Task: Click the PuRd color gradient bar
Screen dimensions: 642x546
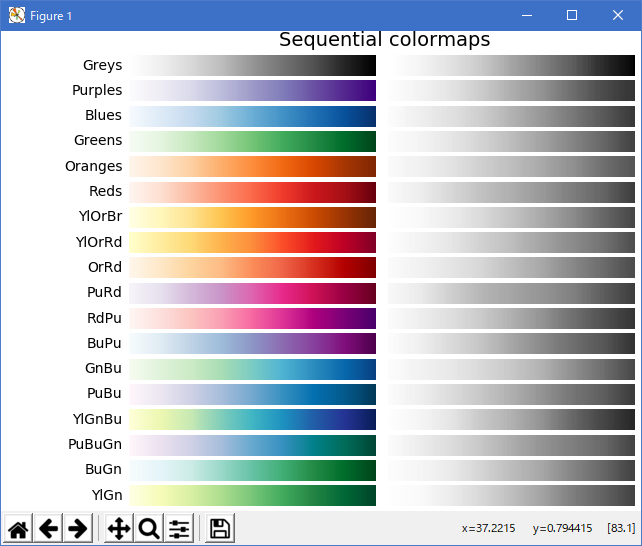Action: 253,293
